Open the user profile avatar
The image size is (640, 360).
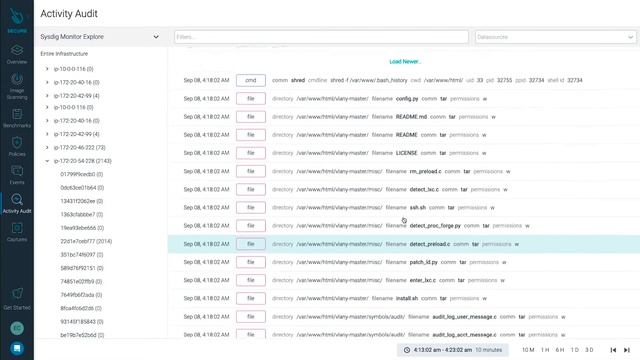pos(17,328)
